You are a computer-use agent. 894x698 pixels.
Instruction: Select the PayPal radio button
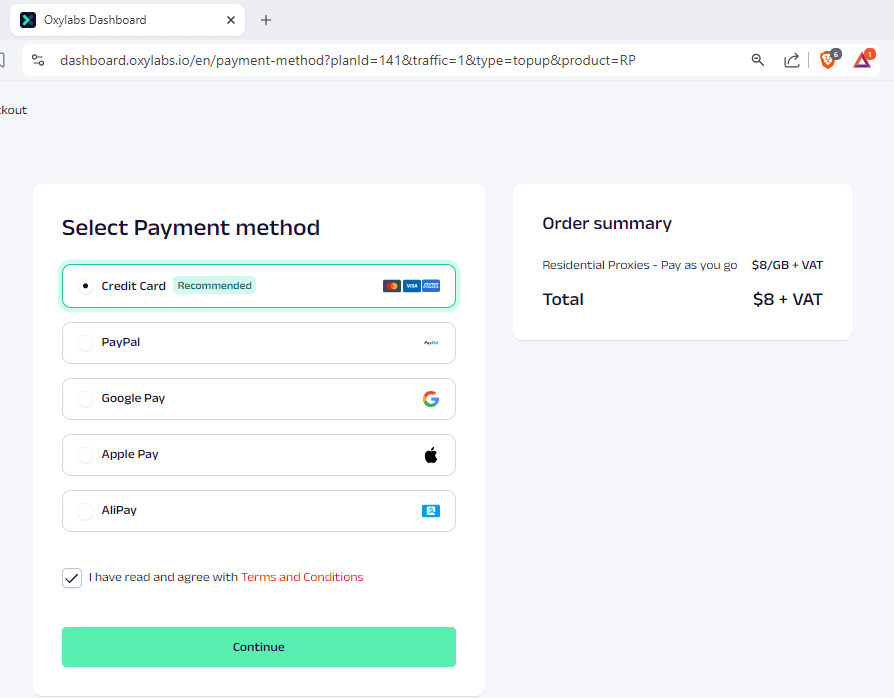(x=85, y=343)
